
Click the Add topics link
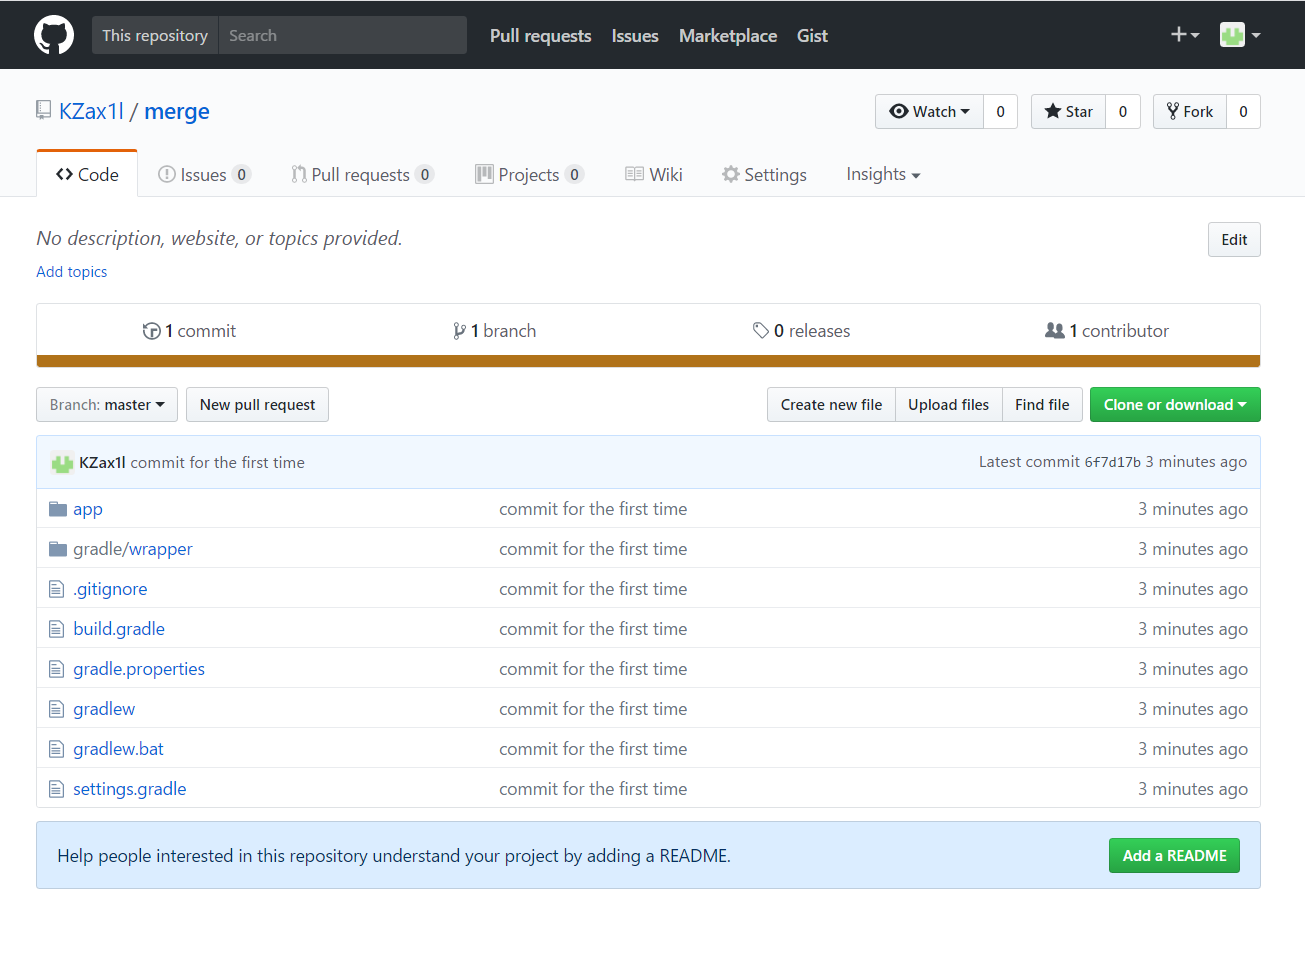pos(72,271)
